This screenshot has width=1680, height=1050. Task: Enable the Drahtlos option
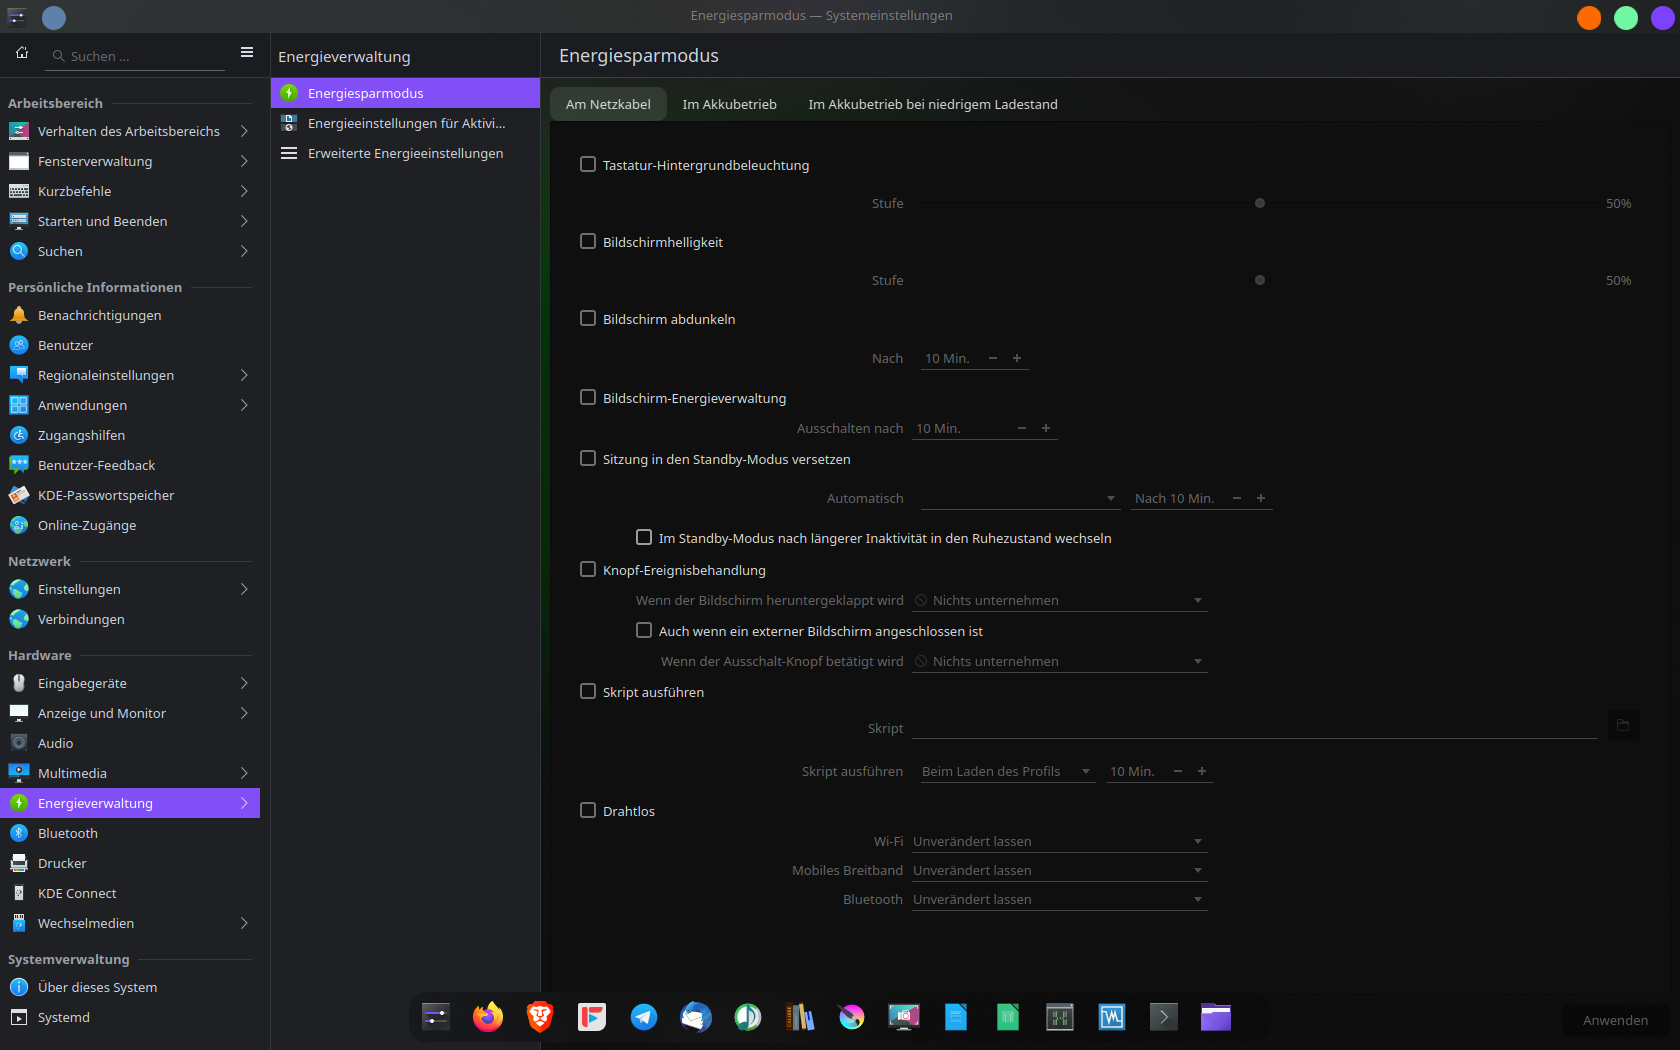coord(587,810)
